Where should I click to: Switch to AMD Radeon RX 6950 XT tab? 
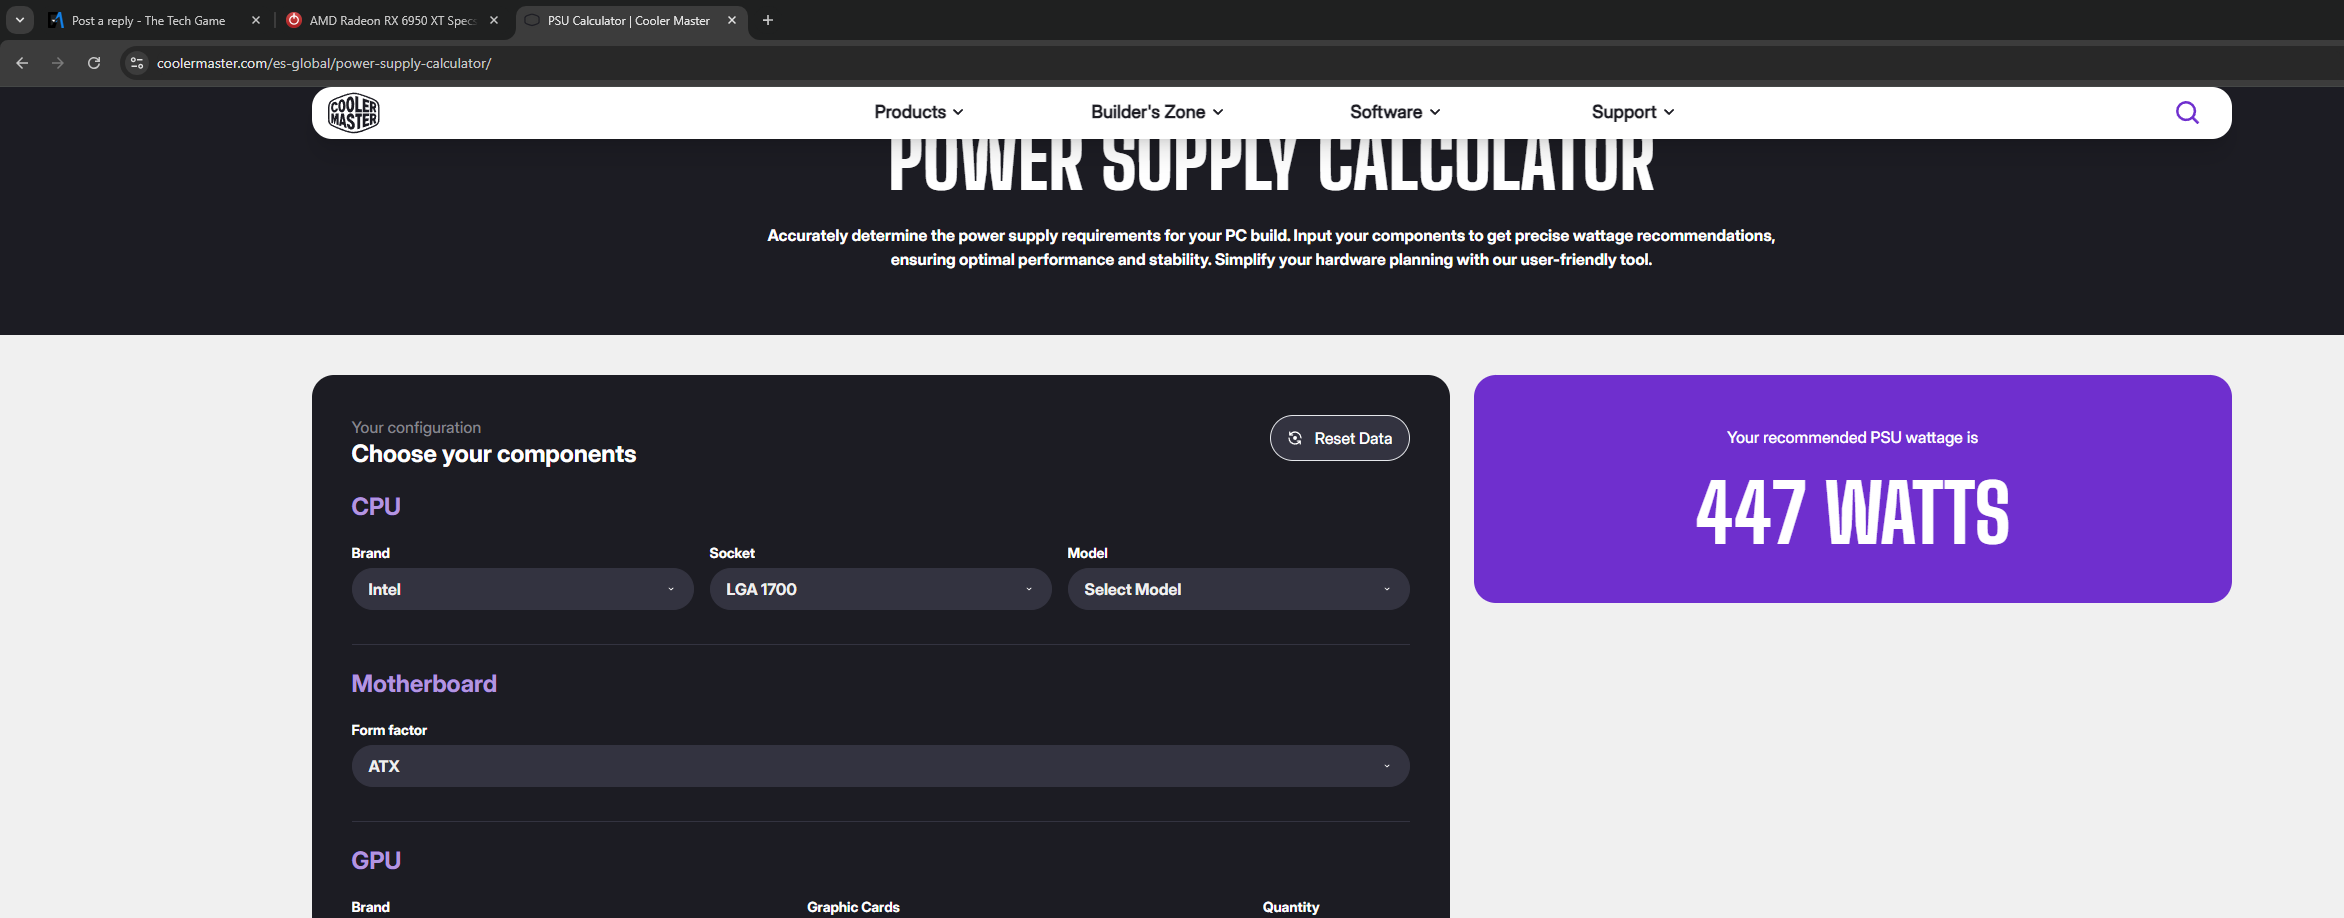click(392, 20)
